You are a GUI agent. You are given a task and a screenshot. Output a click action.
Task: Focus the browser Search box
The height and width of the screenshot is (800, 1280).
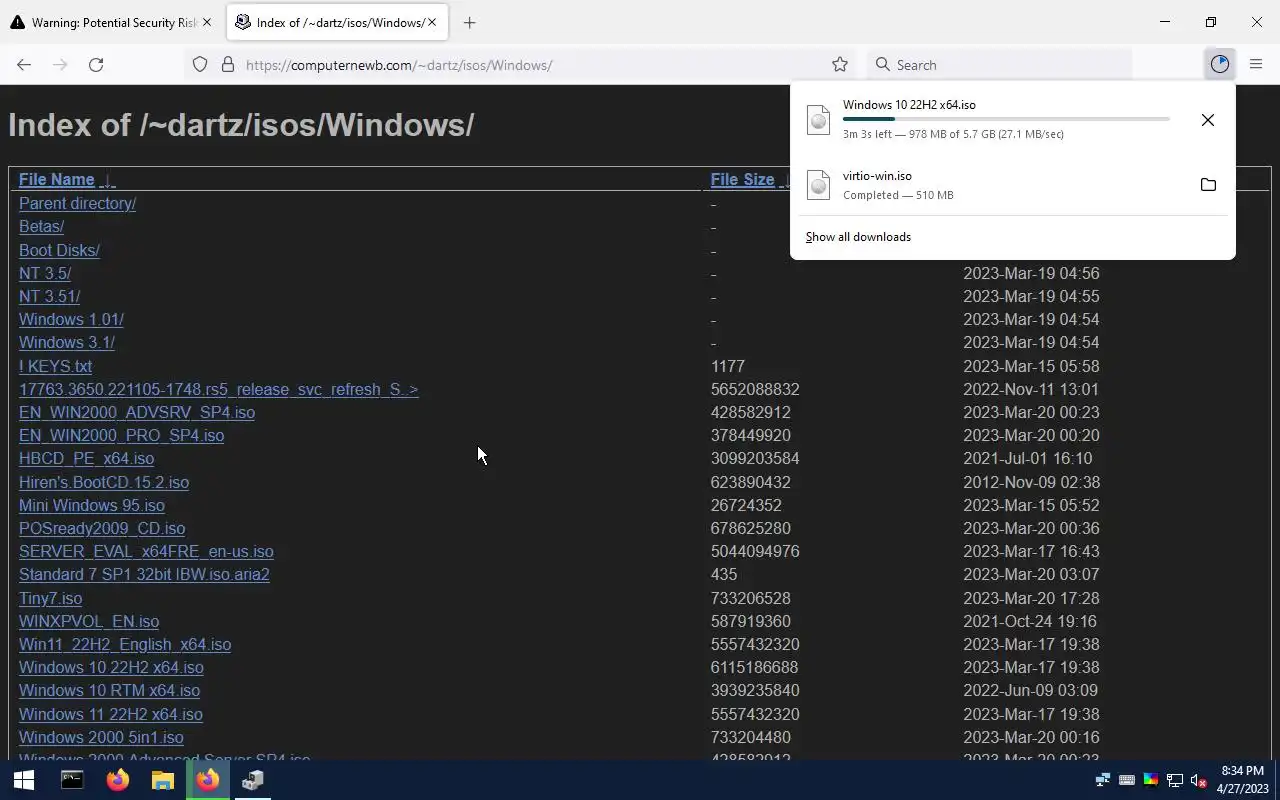tap(1000, 65)
